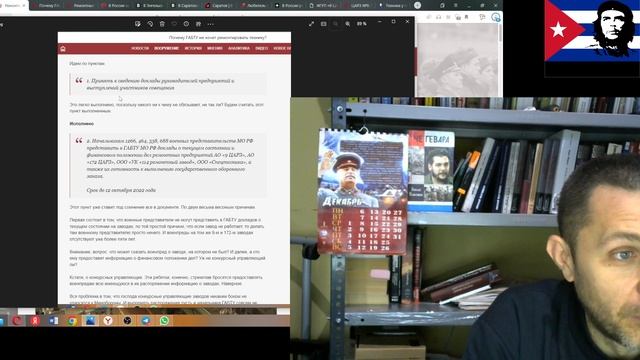Open Telegram from the taskbar
Screen dimensions: 640x360
tap(146, 321)
